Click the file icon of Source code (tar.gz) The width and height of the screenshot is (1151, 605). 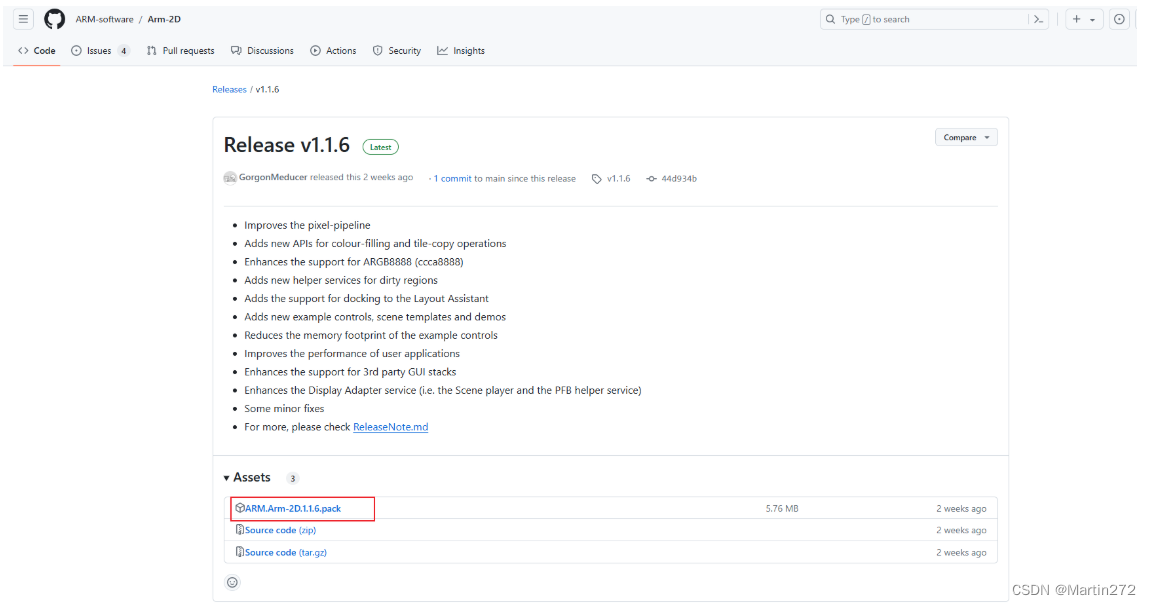[x=239, y=551]
